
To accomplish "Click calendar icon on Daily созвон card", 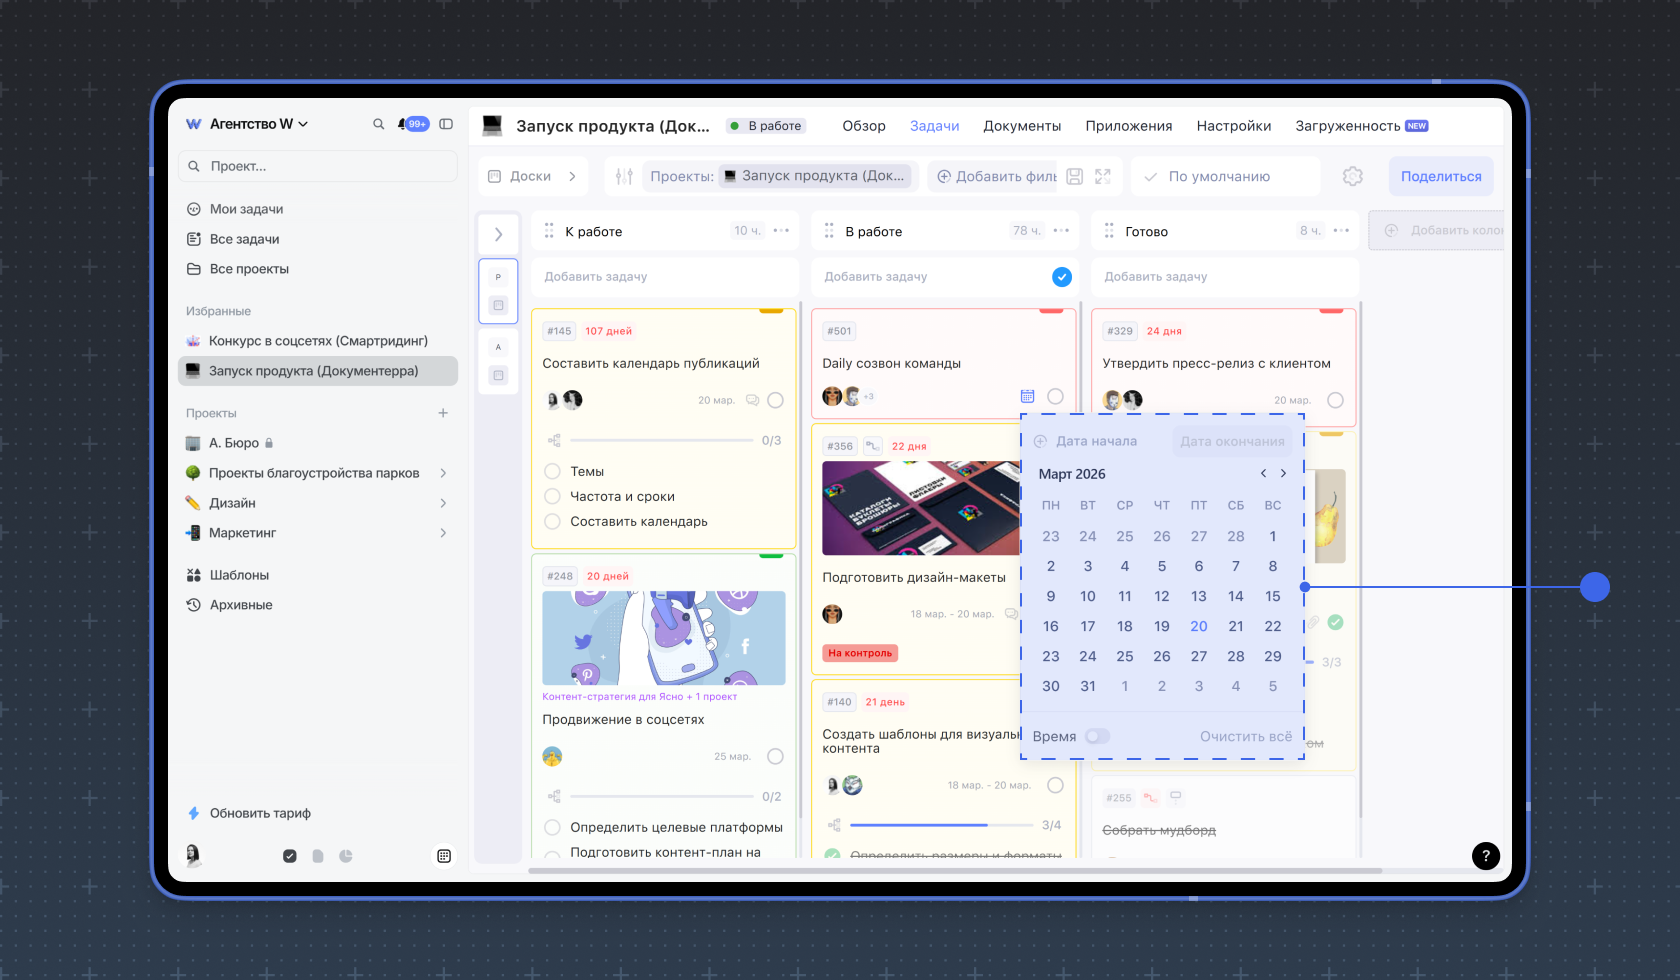I will pos(1027,396).
